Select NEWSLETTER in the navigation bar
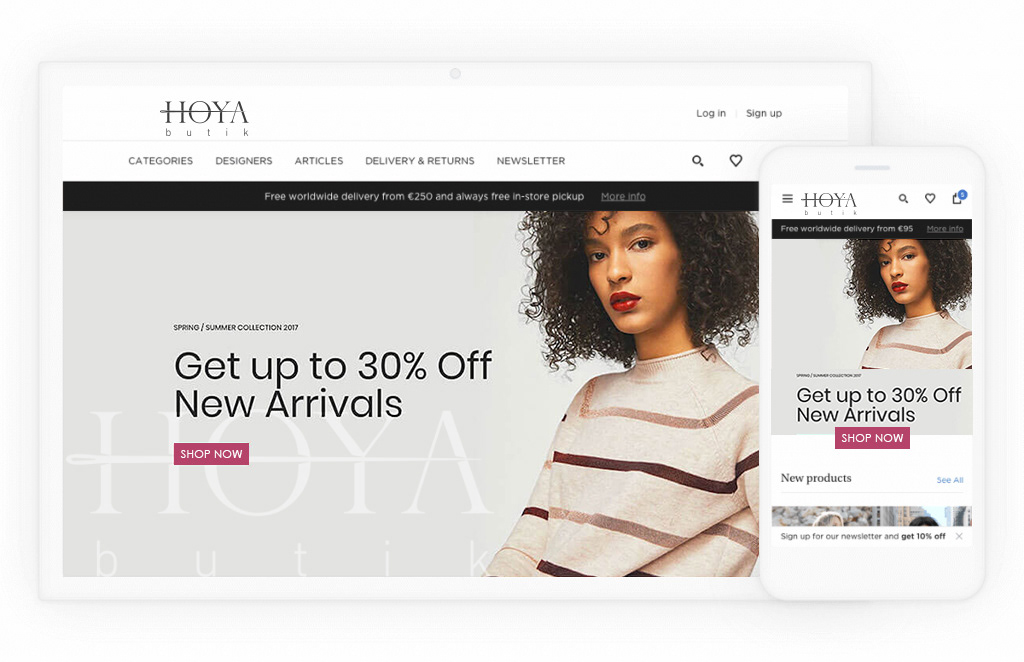Image resolution: width=1024 pixels, height=662 pixels. [x=531, y=161]
